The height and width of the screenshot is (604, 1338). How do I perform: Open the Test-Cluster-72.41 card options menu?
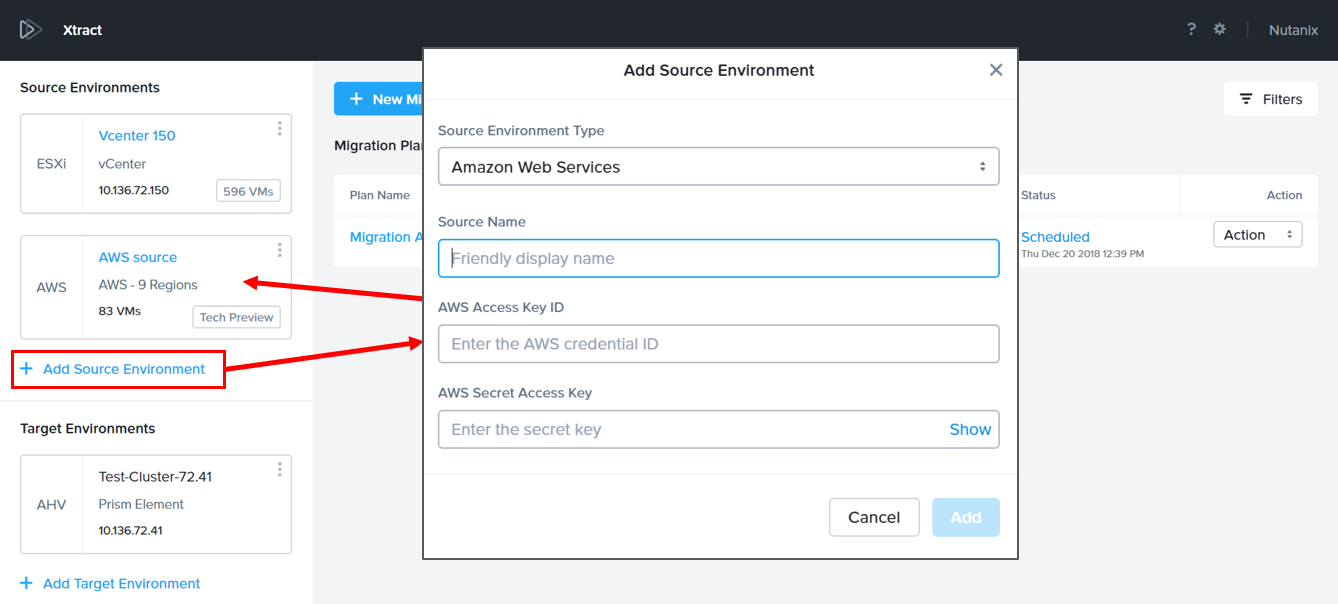pos(279,469)
